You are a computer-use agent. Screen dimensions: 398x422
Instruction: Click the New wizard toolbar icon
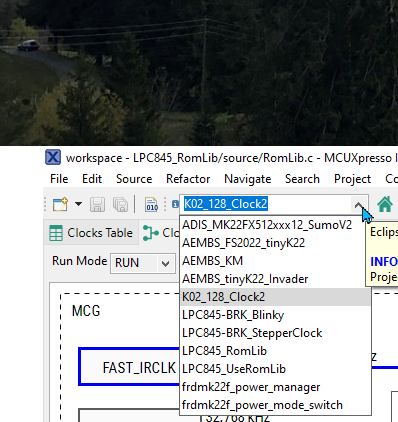click(60, 204)
